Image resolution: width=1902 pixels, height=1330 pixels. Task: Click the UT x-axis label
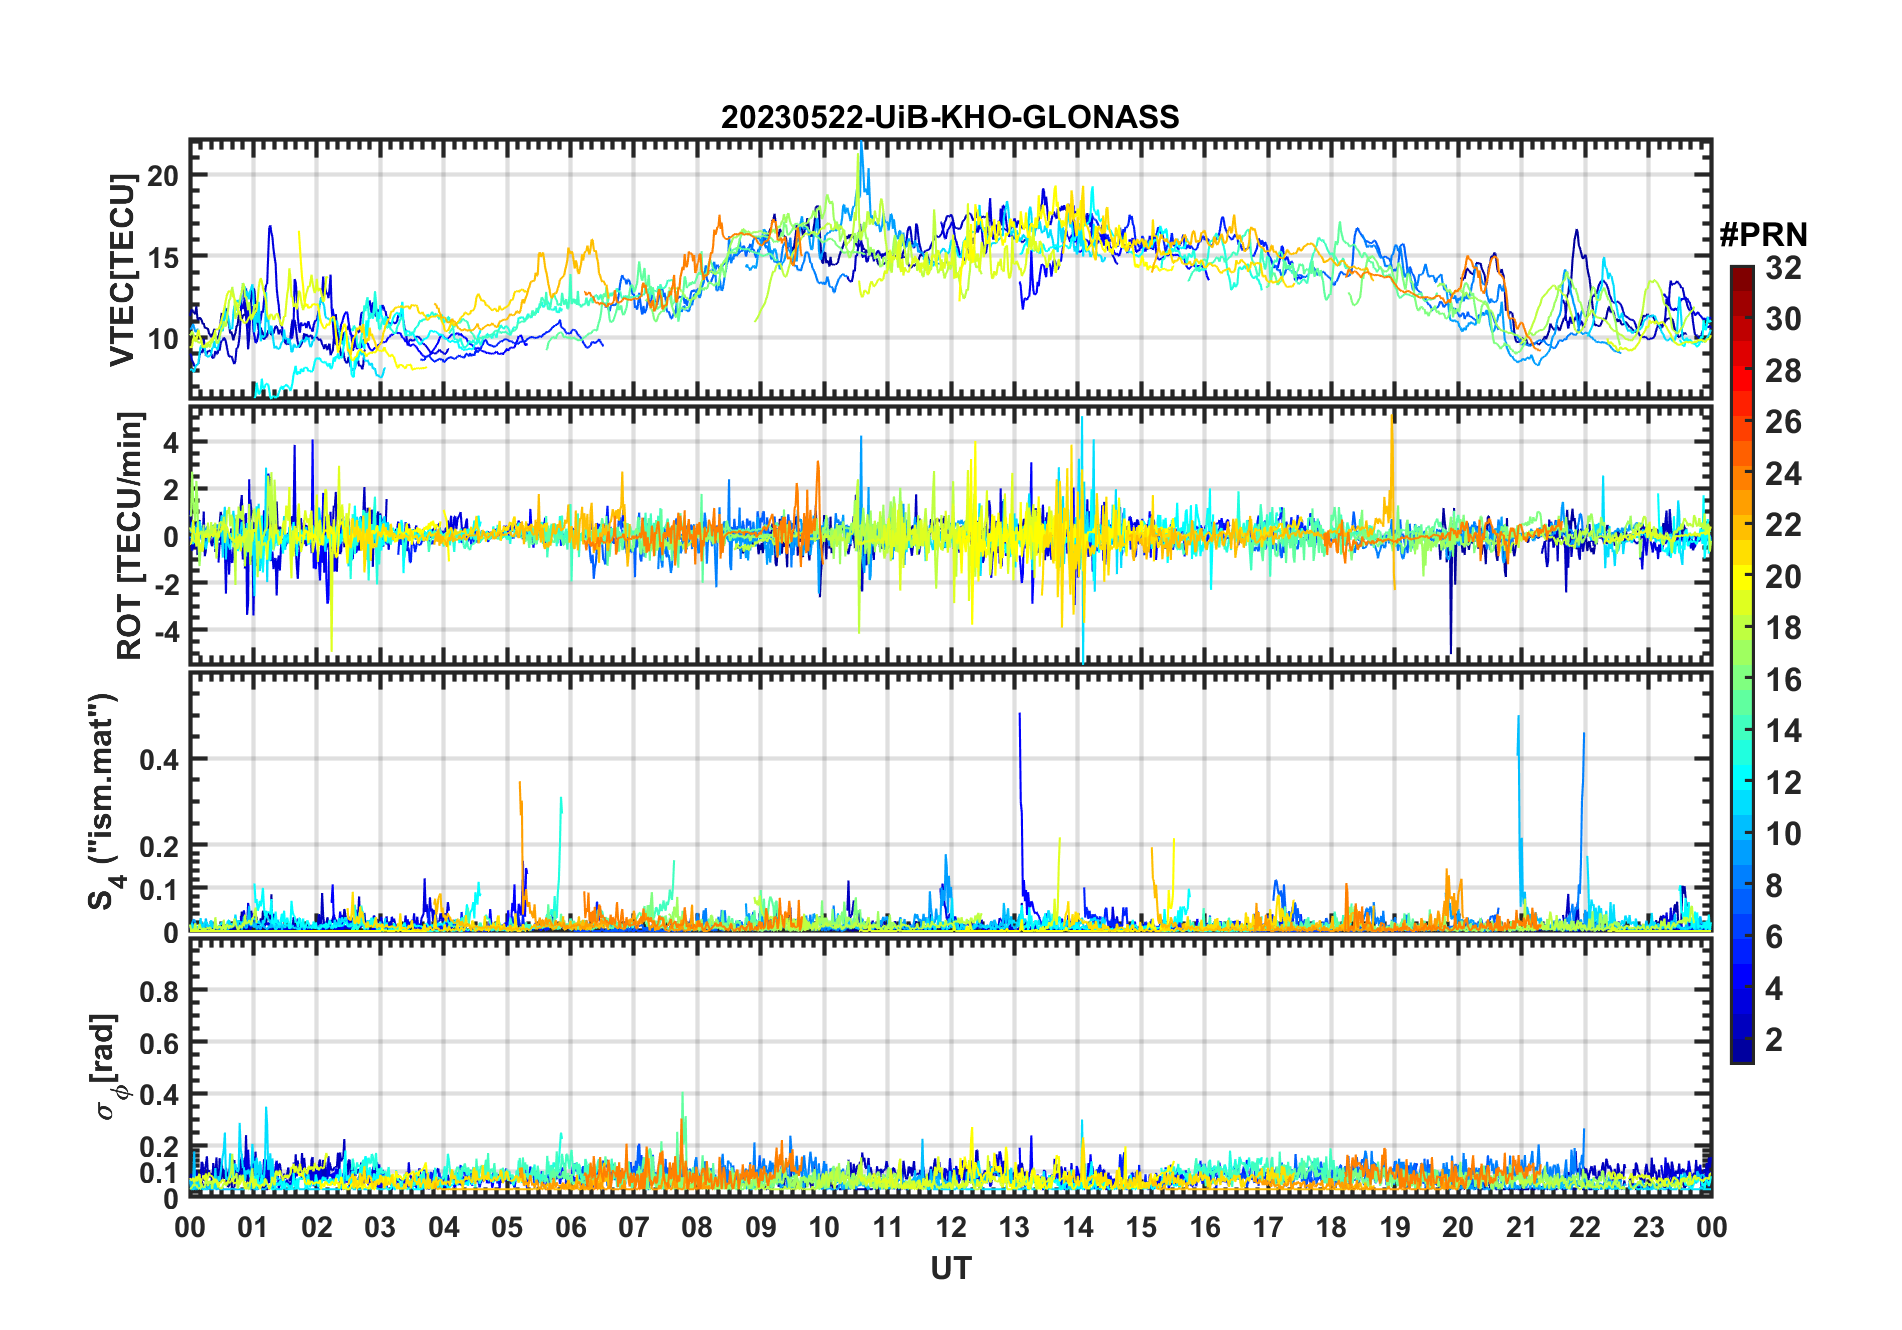950,1269
